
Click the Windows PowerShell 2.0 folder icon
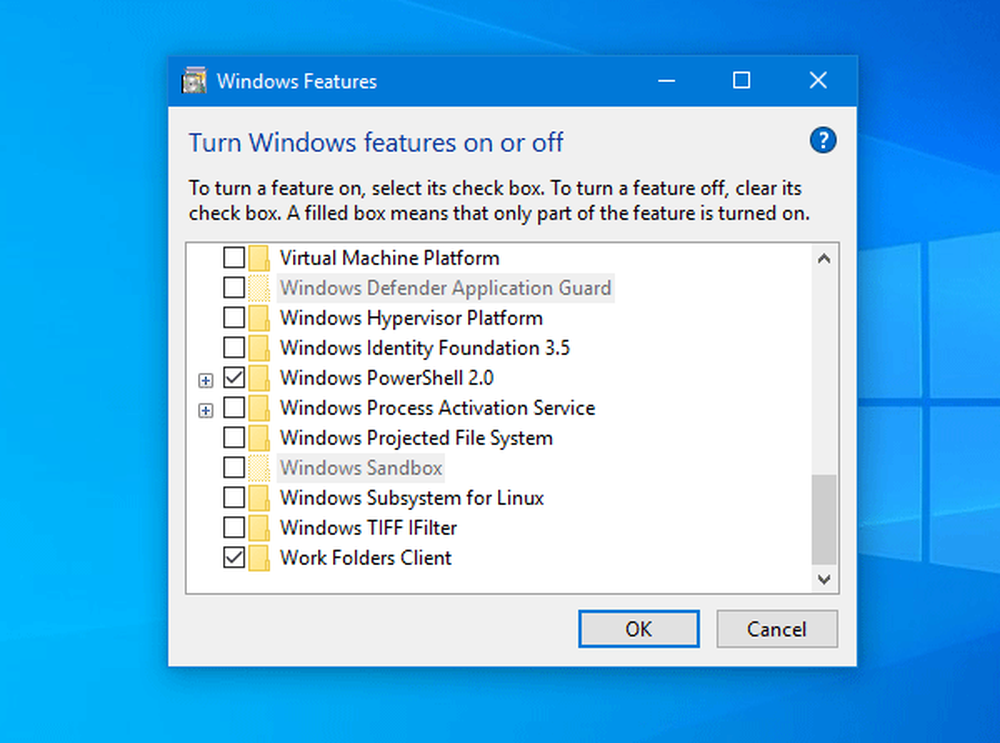pyautogui.click(x=258, y=378)
